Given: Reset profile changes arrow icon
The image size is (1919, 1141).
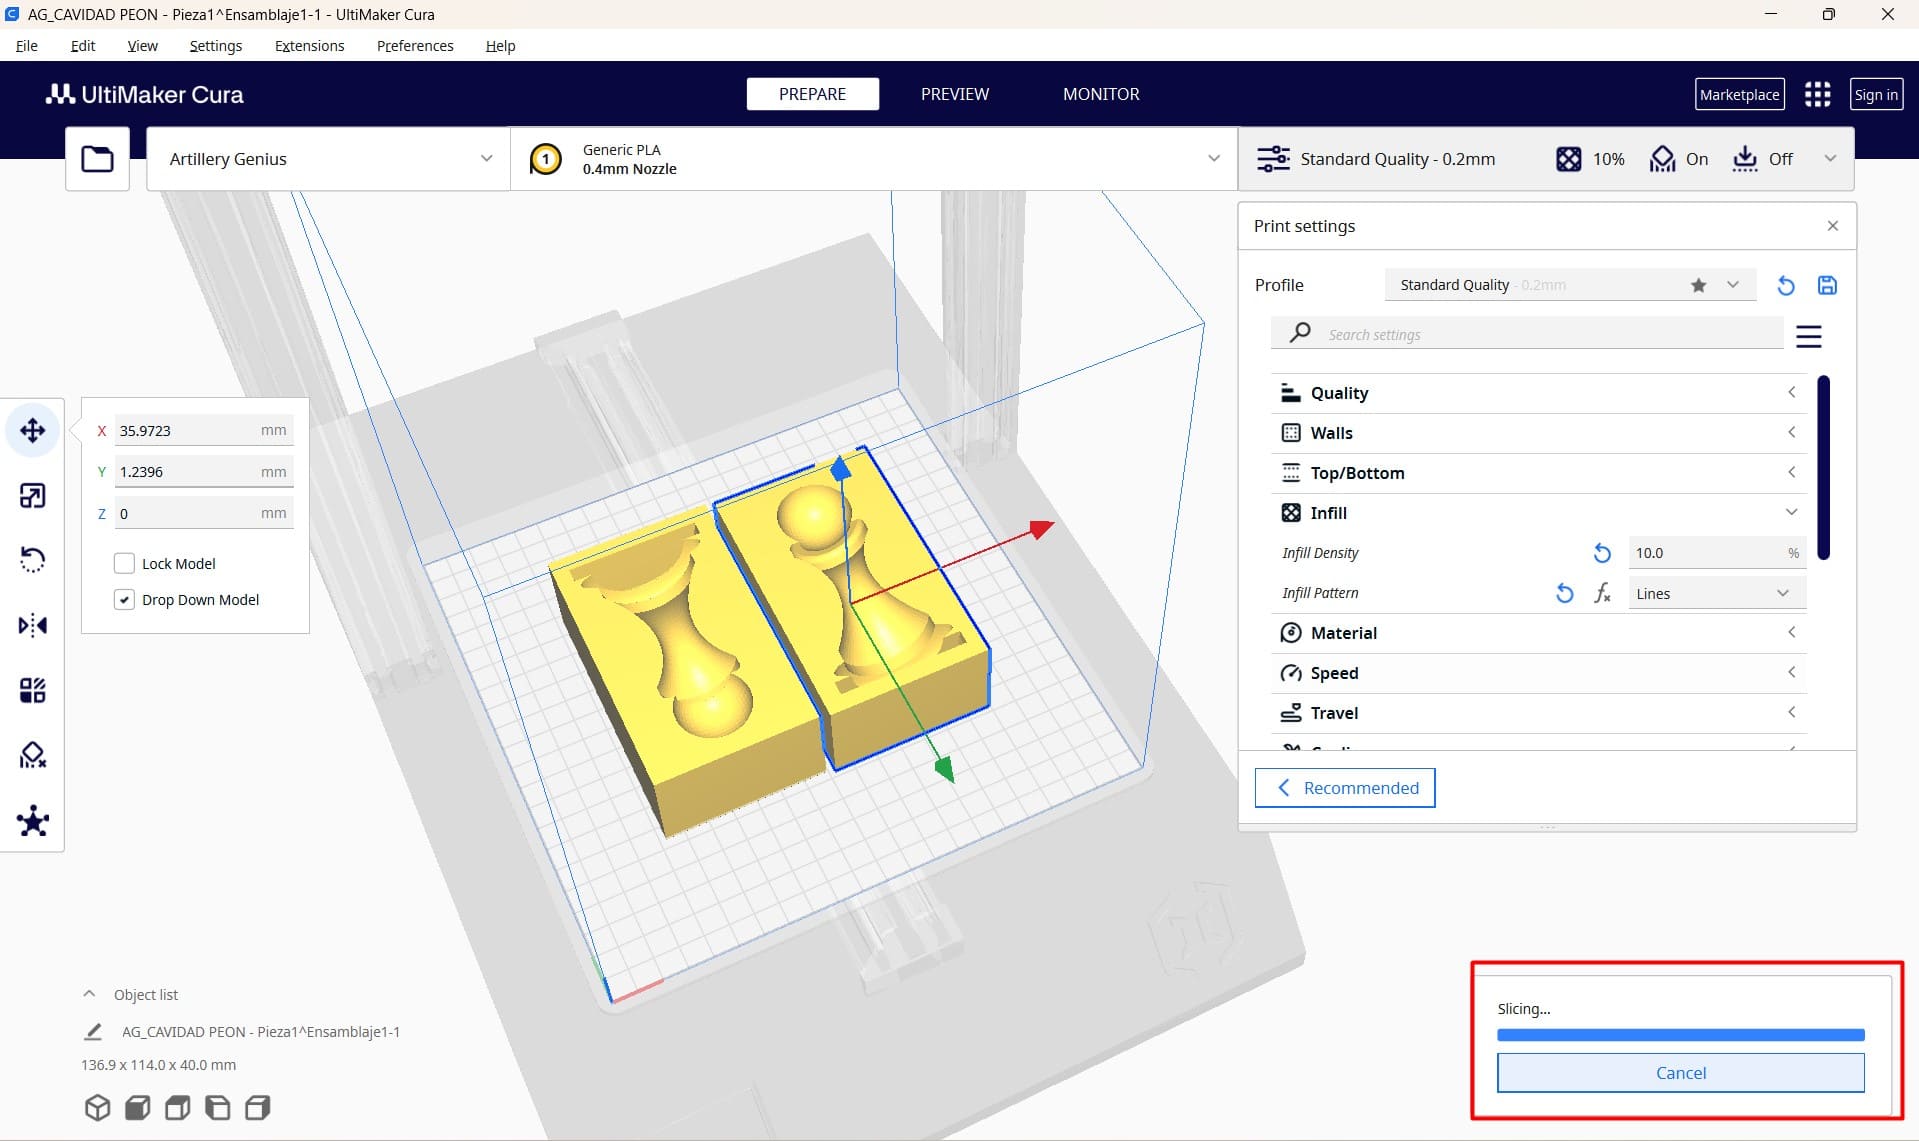Looking at the screenshot, I should 1785,286.
